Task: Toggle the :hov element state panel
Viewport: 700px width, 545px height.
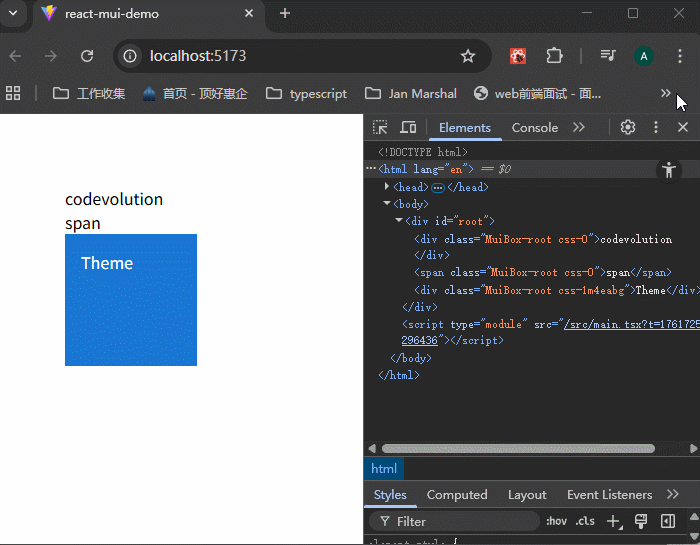Action: [557, 521]
